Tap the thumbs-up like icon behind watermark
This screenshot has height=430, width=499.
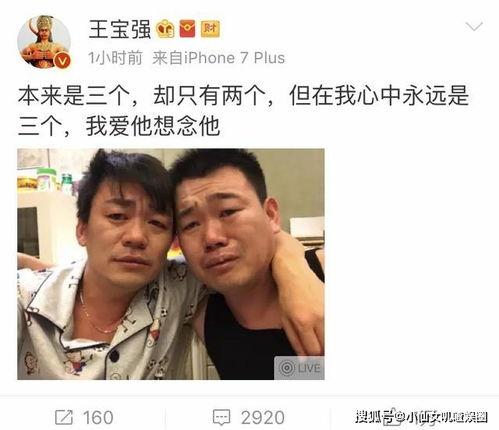coord(391,418)
